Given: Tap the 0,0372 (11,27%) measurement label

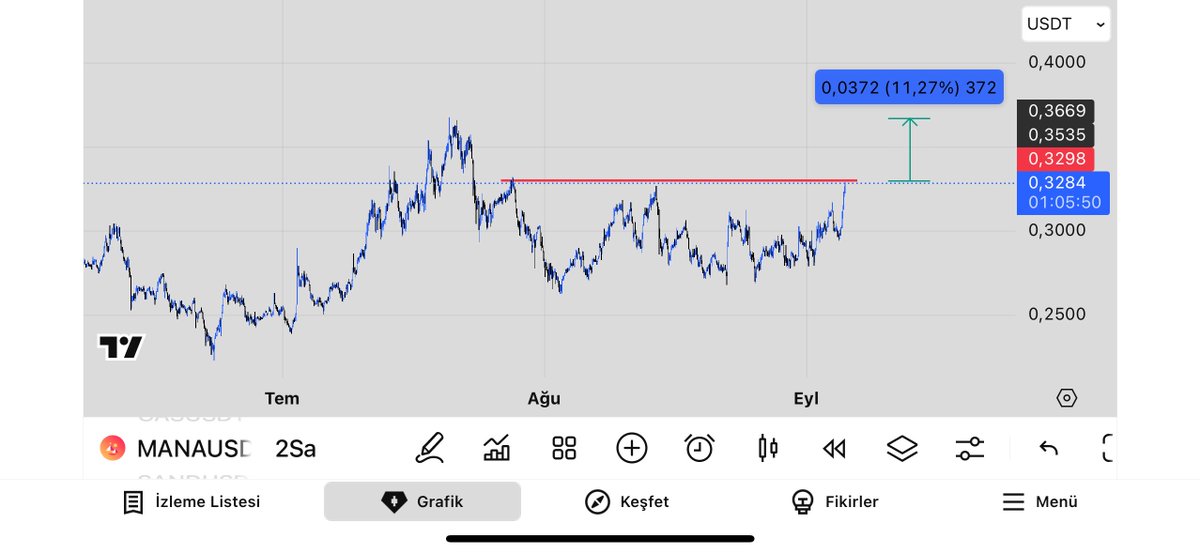Looking at the screenshot, I should tap(909, 88).
